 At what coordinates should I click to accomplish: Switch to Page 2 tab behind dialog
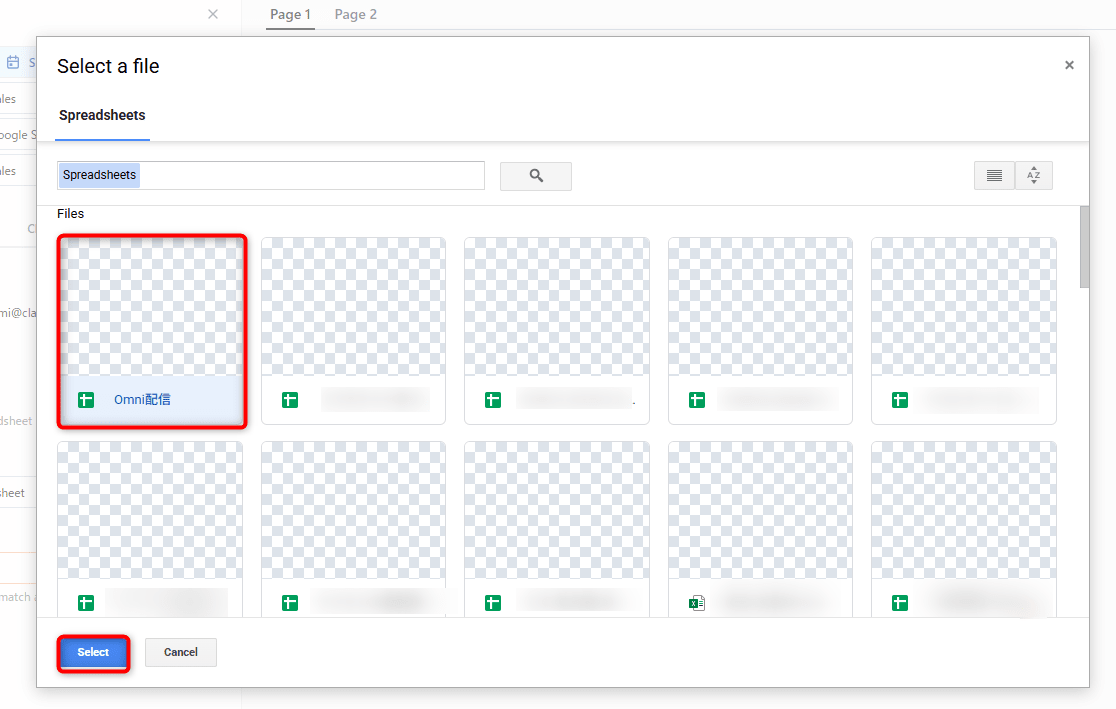(356, 15)
